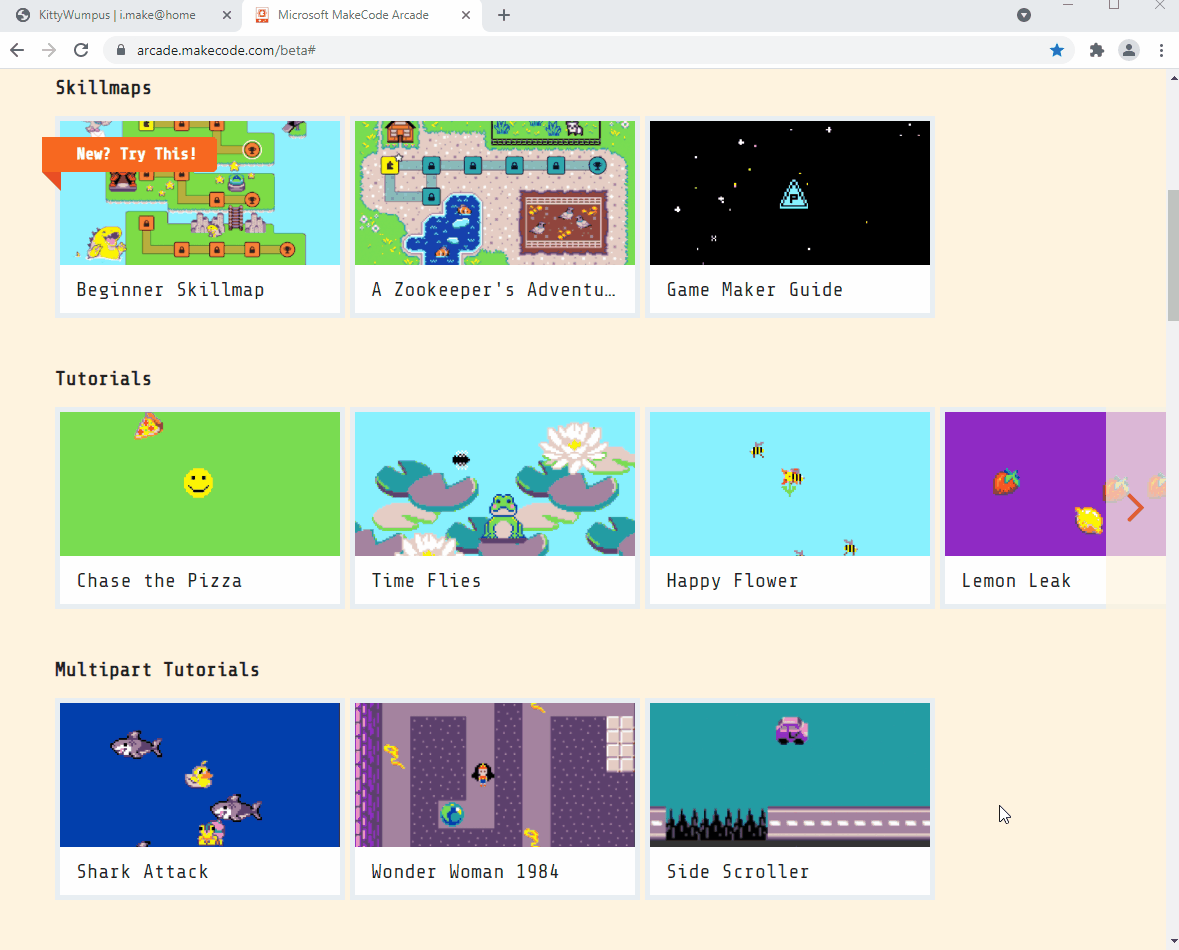Reload the MakeCode Arcade page

[x=81, y=49]
